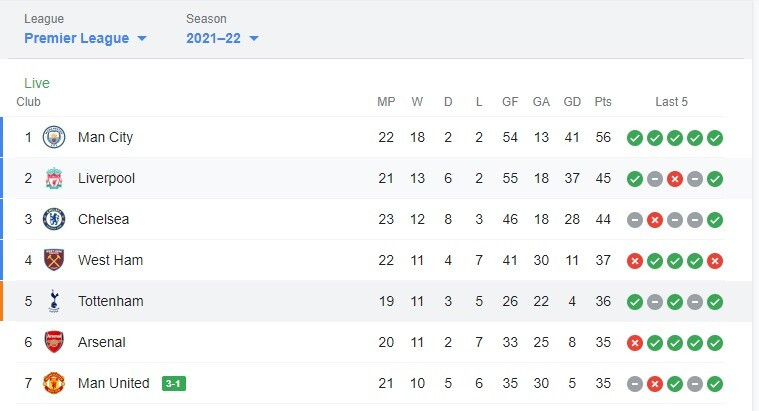Click Man United's most recent win checkmark

(714, 384)
